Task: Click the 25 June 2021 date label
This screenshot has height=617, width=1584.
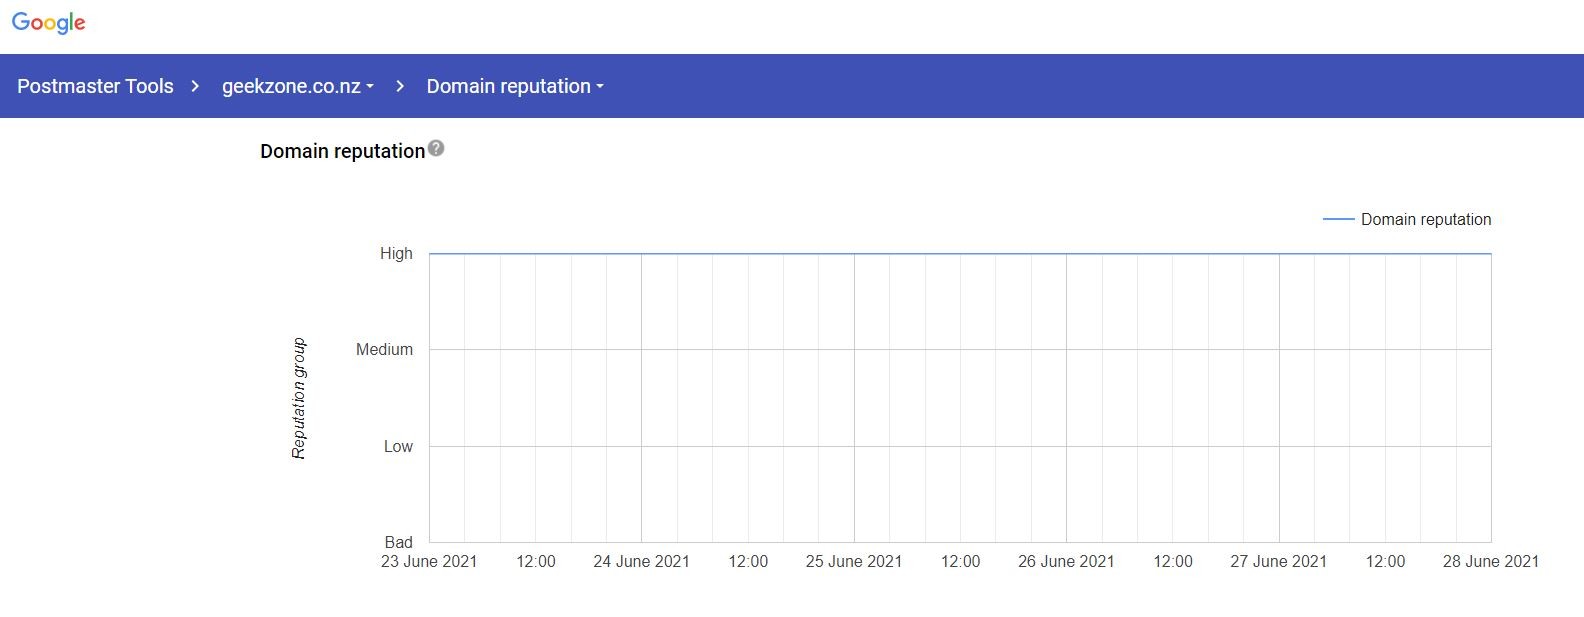Action: click(x=854, y=562)
